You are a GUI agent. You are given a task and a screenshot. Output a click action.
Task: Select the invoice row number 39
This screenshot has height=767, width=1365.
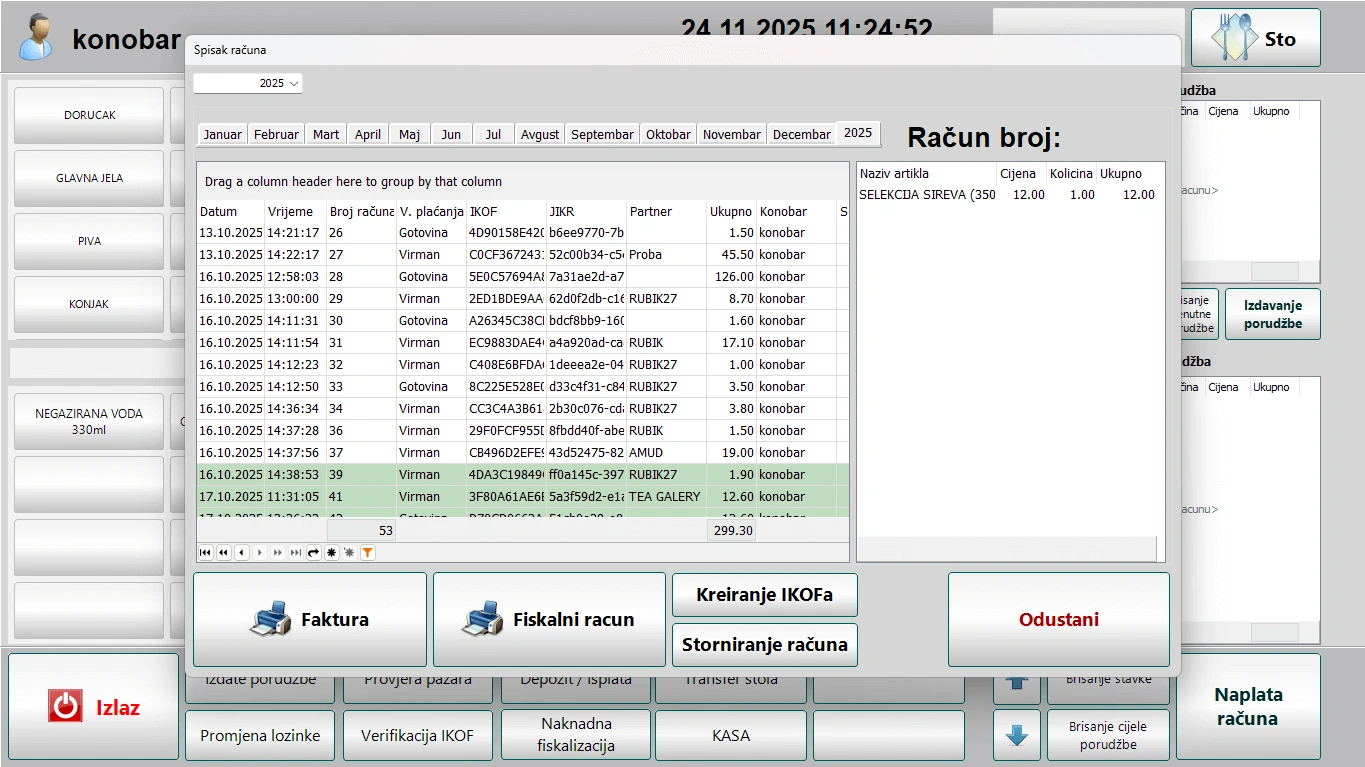tap(523, 475)
